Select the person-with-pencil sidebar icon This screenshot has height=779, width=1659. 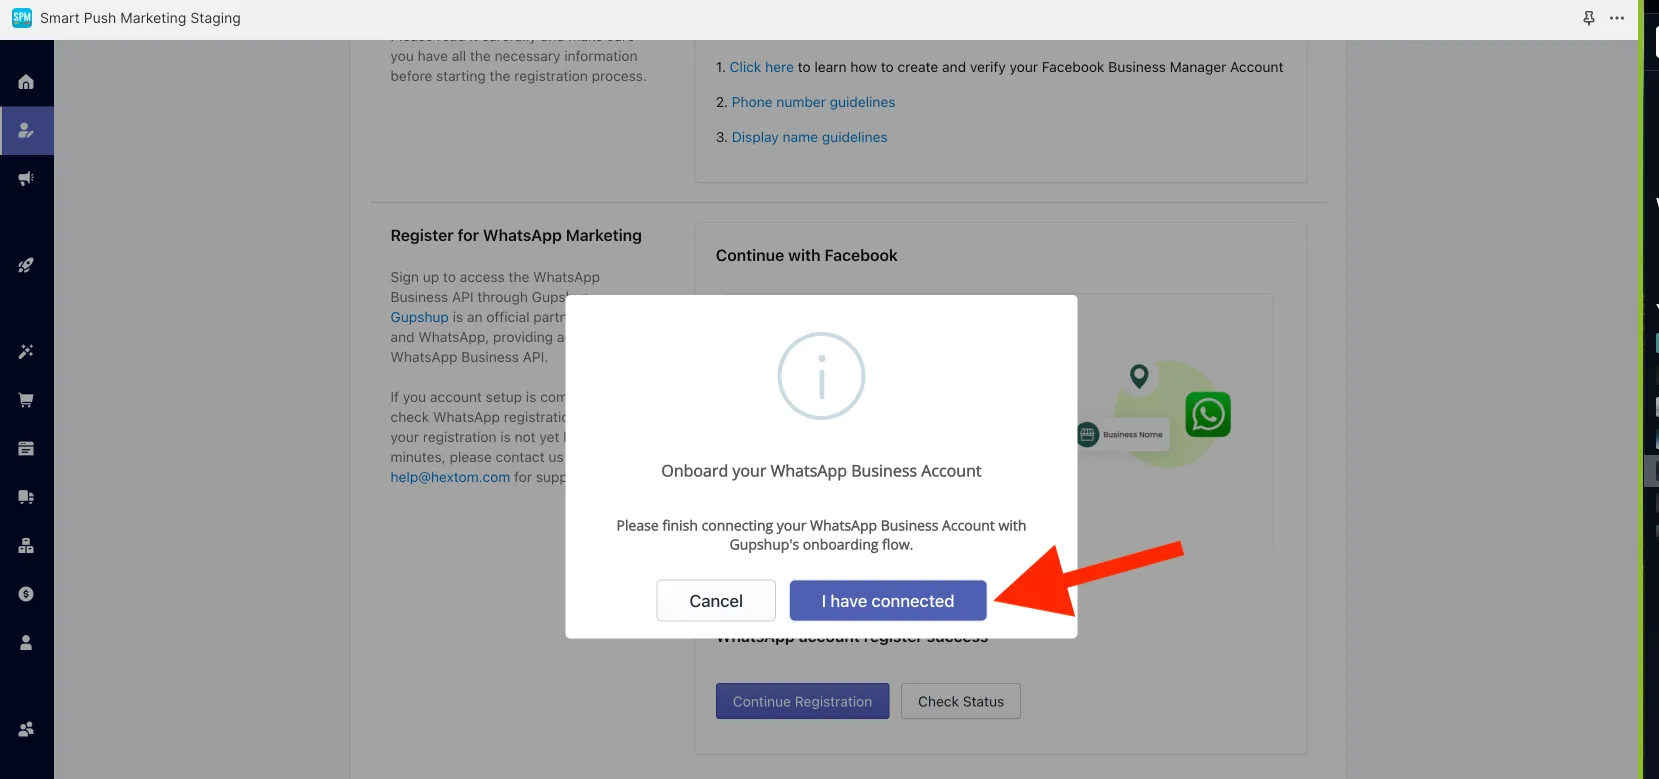pos(26,130)
